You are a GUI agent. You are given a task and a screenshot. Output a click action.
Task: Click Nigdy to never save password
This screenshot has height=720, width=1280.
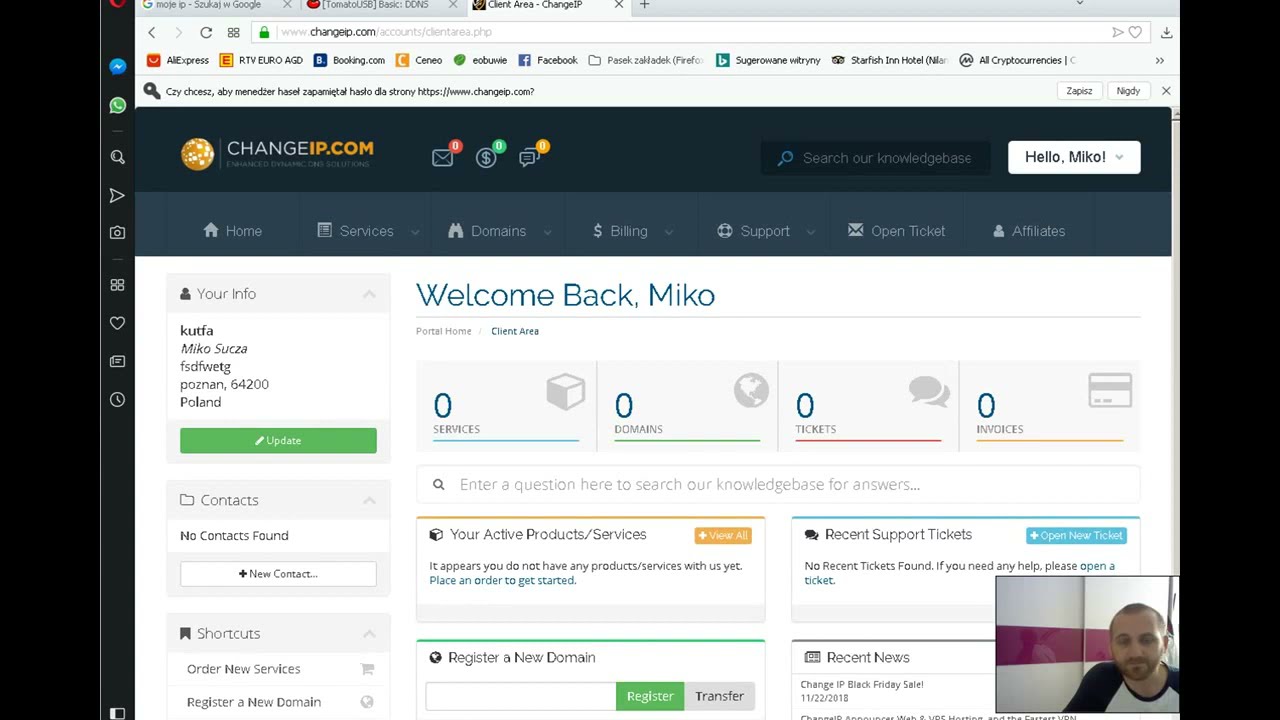(1128, 91)
